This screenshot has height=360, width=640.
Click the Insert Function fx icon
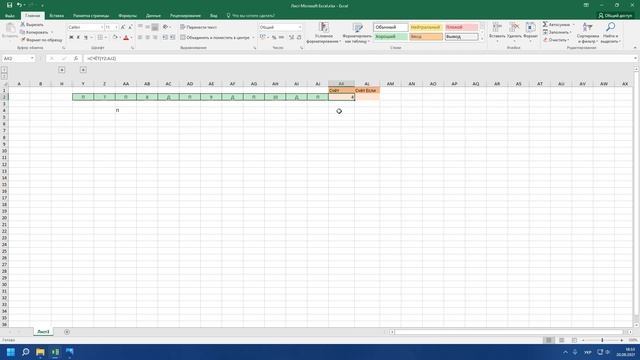pyautogui.click(x=76, y=58)
